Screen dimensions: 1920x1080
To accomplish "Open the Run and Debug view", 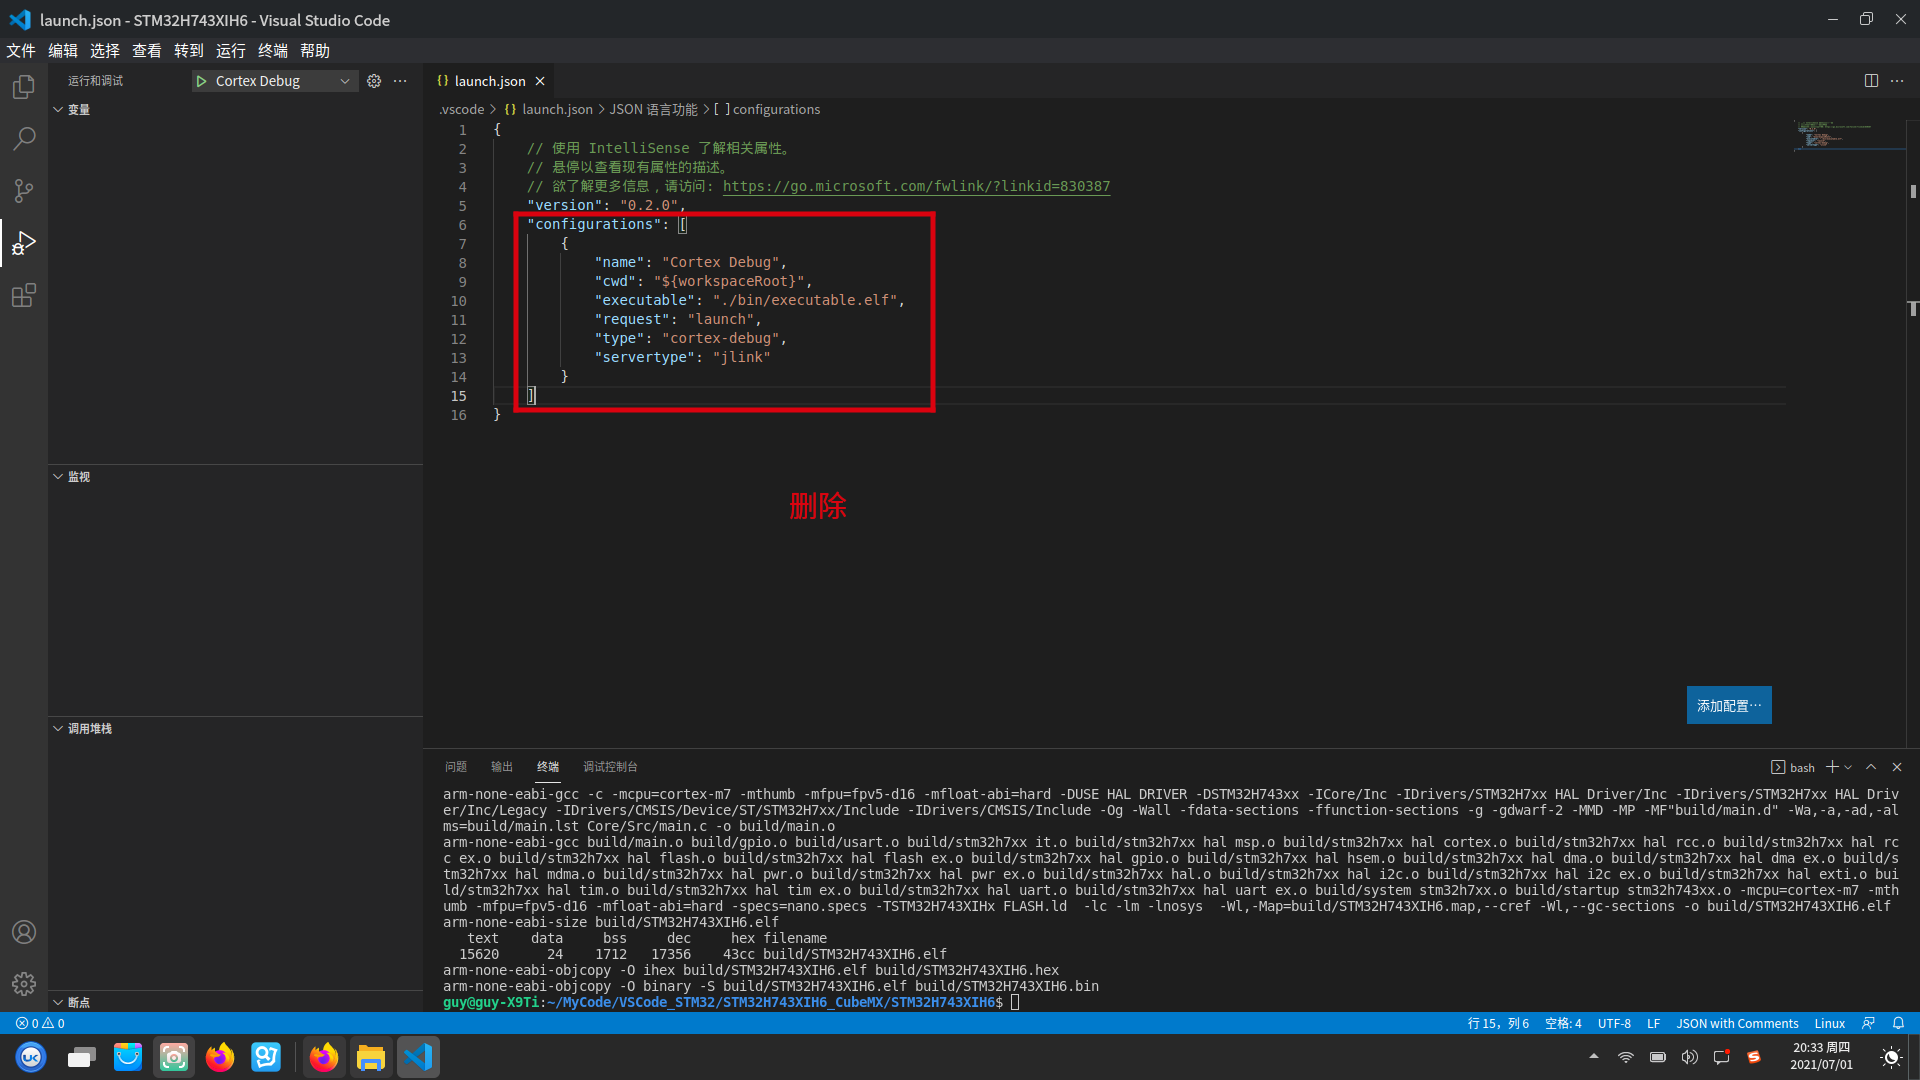I will (24, 243).
